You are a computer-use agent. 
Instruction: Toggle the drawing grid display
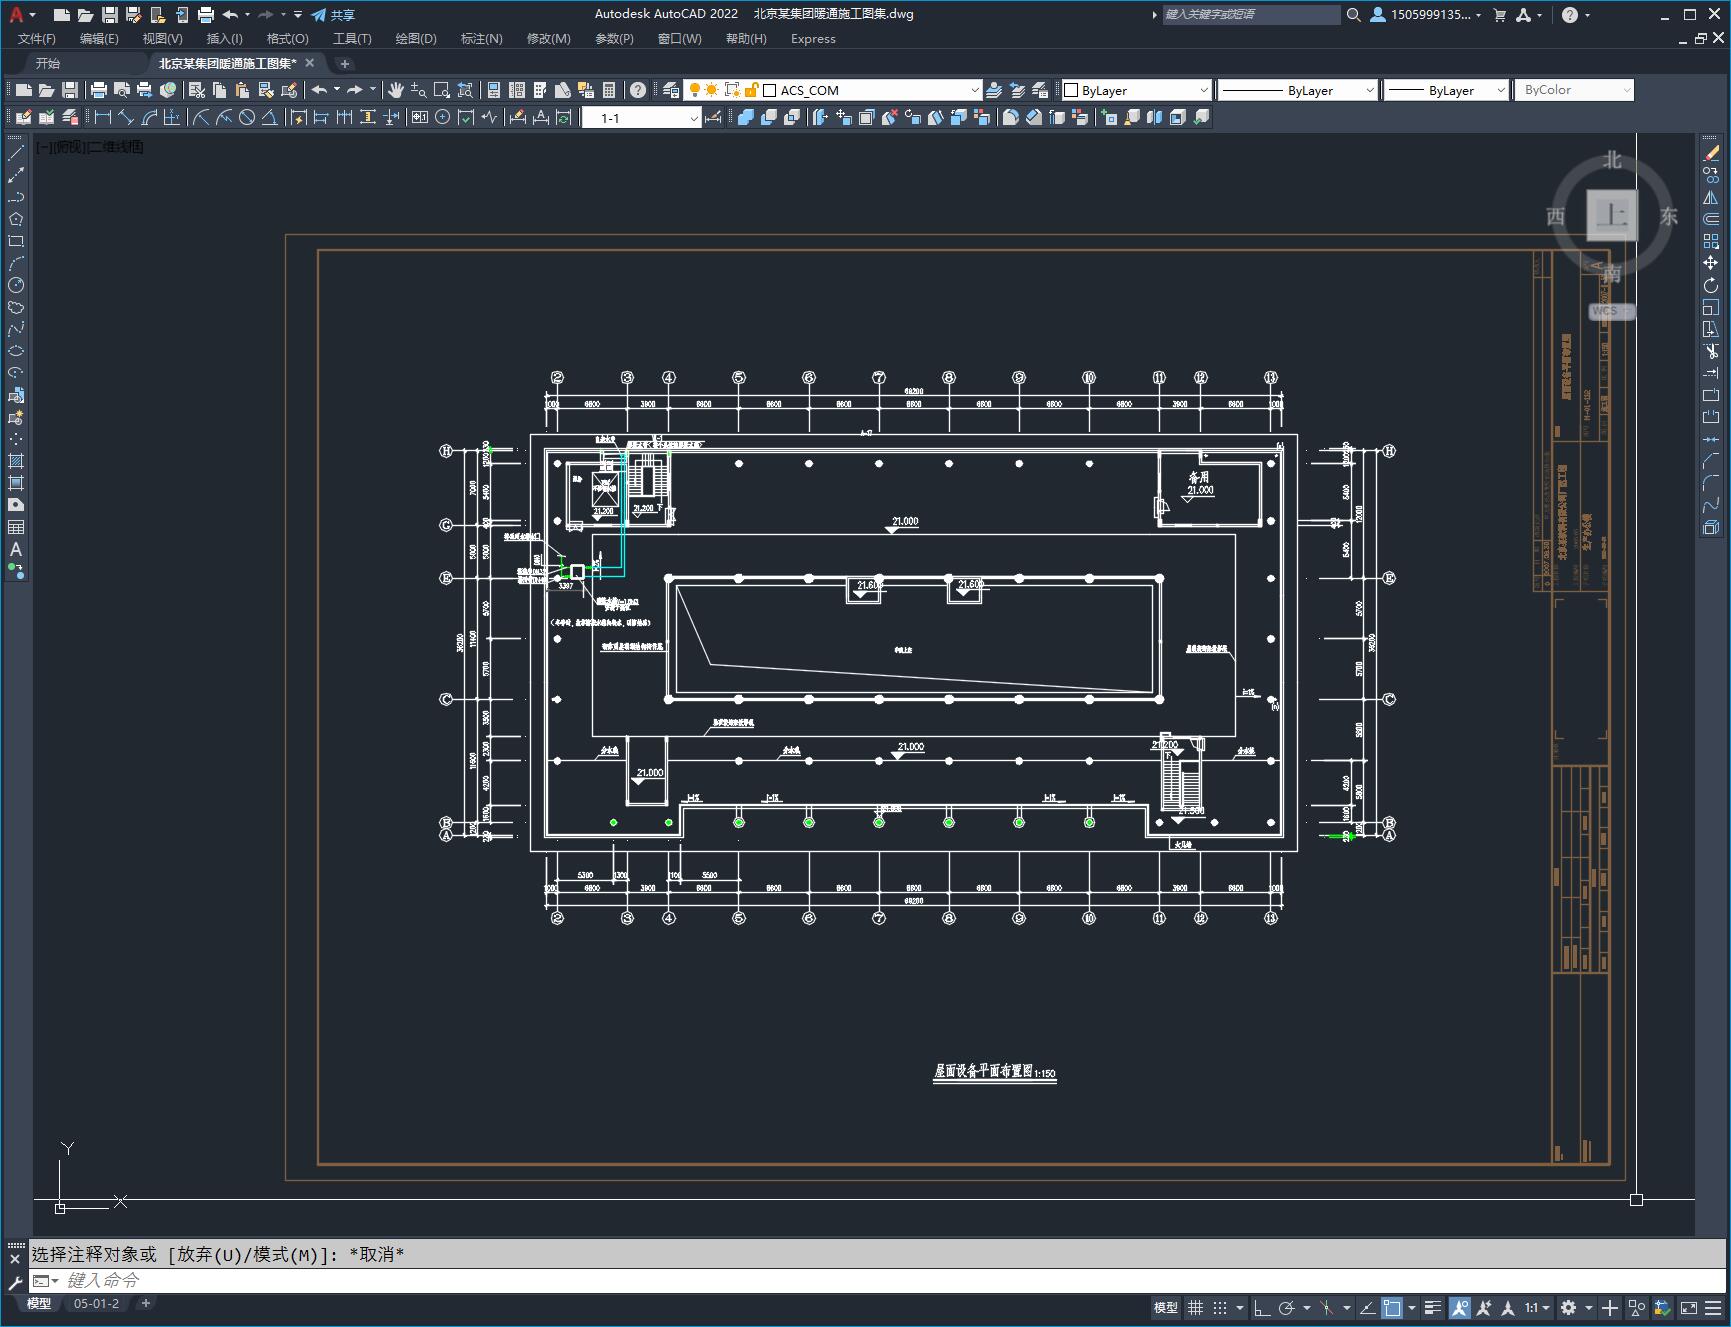coord(1195,1307)
